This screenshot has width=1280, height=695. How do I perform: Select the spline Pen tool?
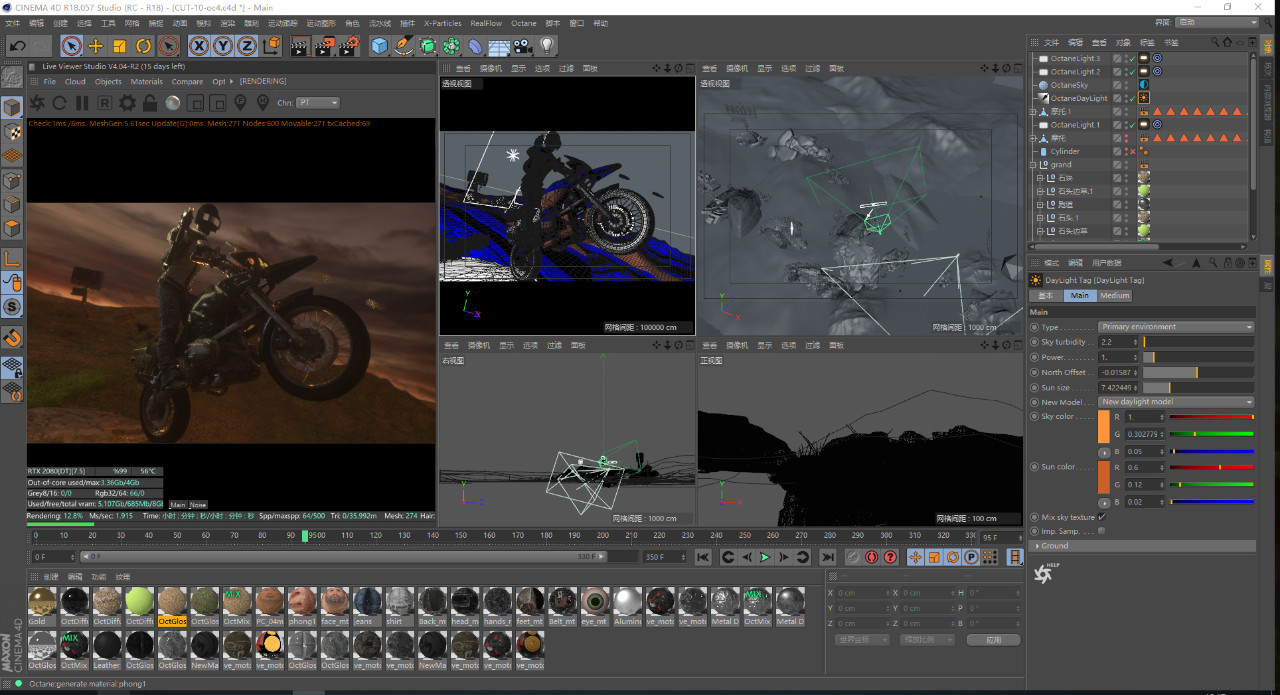[x=404, y=45]
